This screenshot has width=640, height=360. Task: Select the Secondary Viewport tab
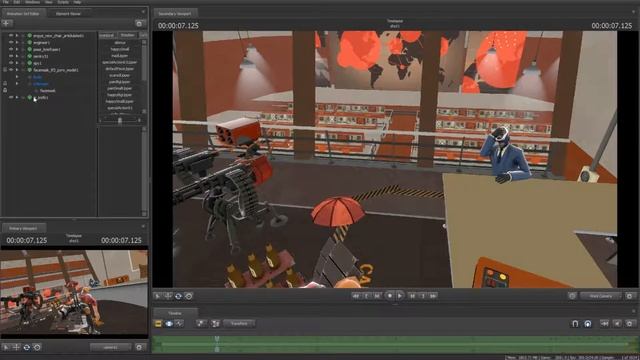(175, 13)
